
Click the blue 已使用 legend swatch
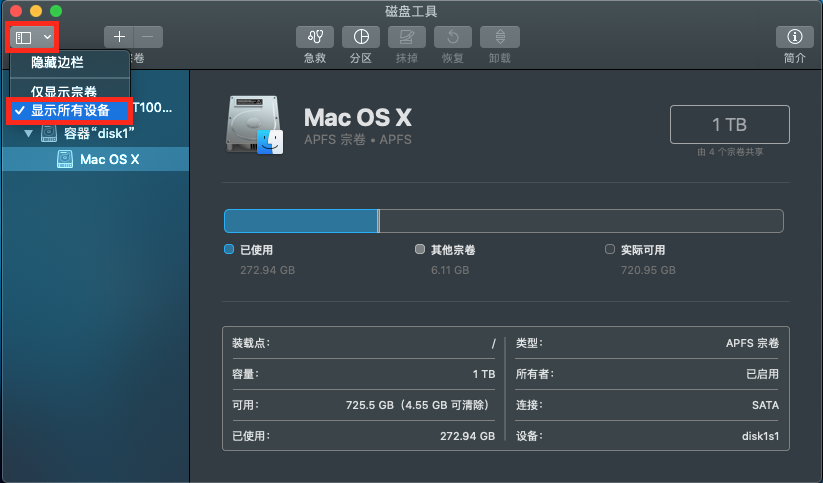(229, 250)
